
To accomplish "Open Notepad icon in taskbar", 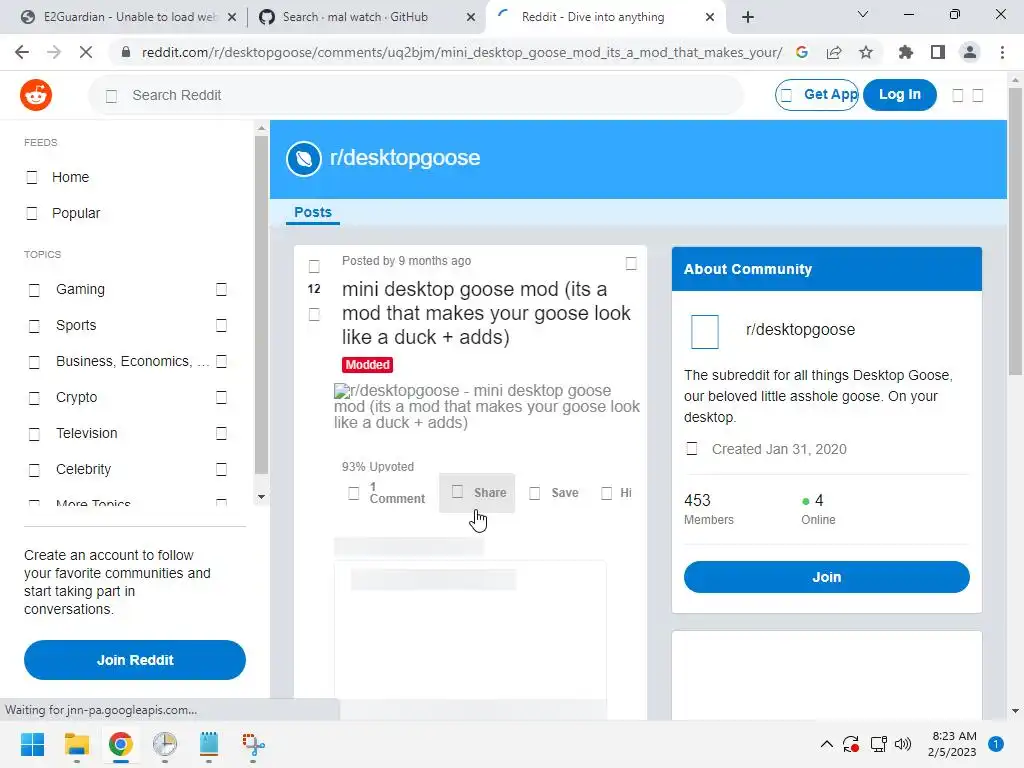I will click(x=209, y=744).
